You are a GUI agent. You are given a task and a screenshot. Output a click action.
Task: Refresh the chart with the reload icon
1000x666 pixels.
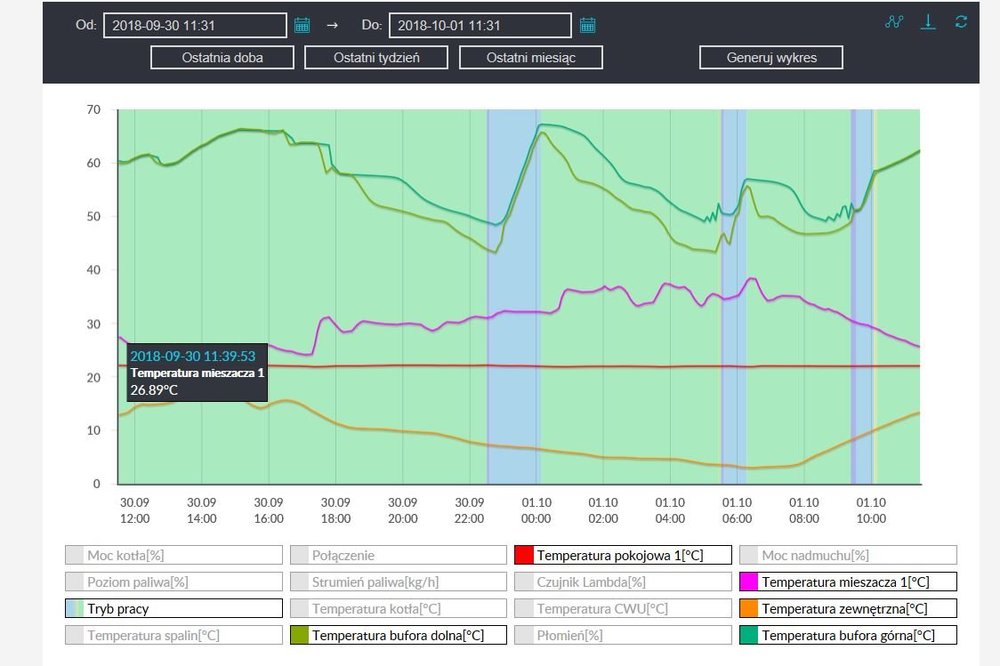[x=962, y=22]
